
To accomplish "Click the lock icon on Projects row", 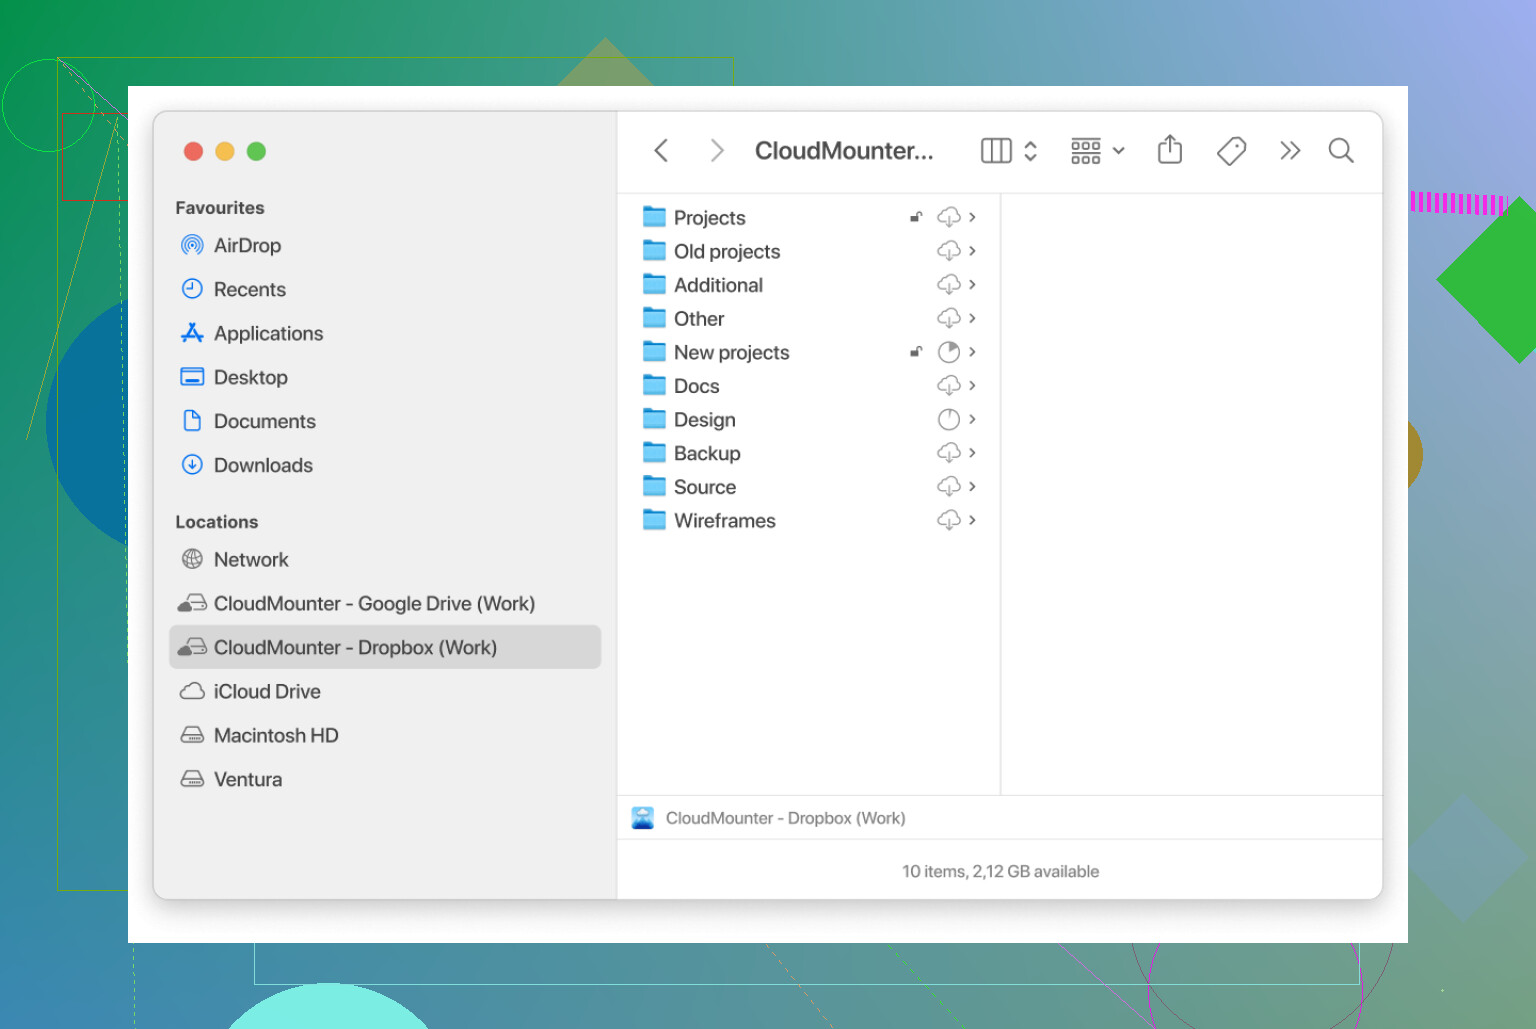I will pyautogui.click(x=916, y=217).
